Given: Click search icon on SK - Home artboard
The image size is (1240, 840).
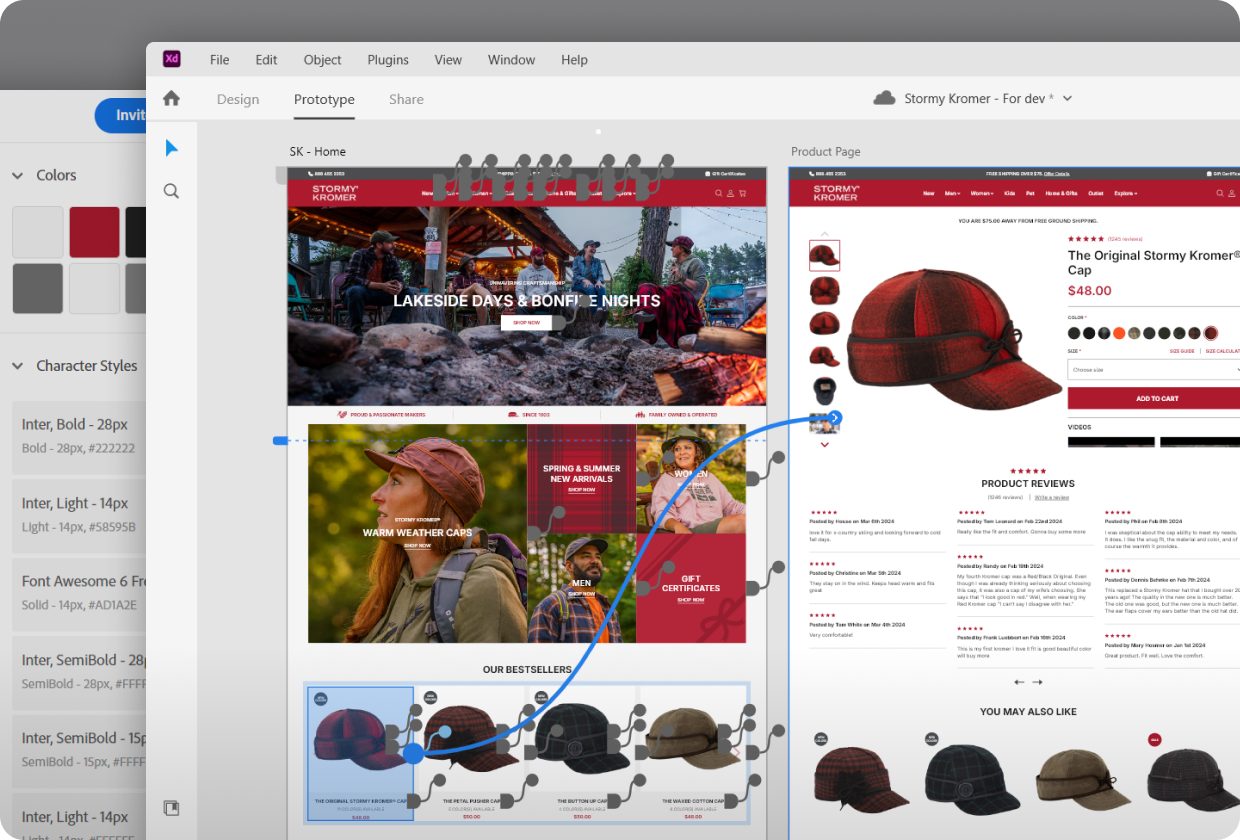Looking at the screenshot, I should click(x=719, y=193).
